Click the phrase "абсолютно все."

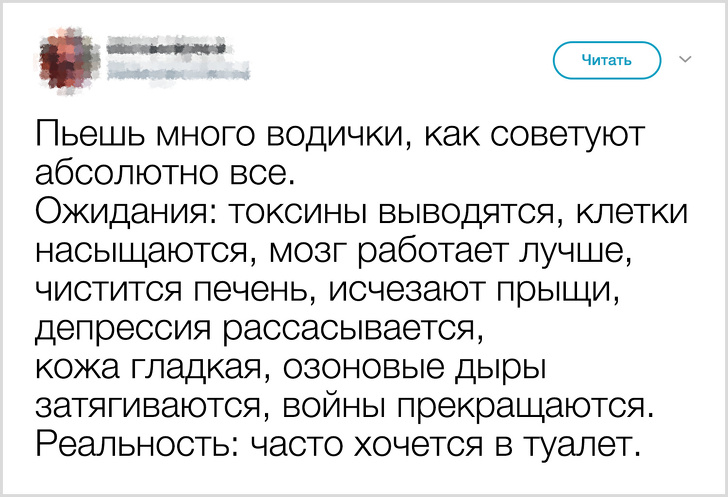[166, 172]
